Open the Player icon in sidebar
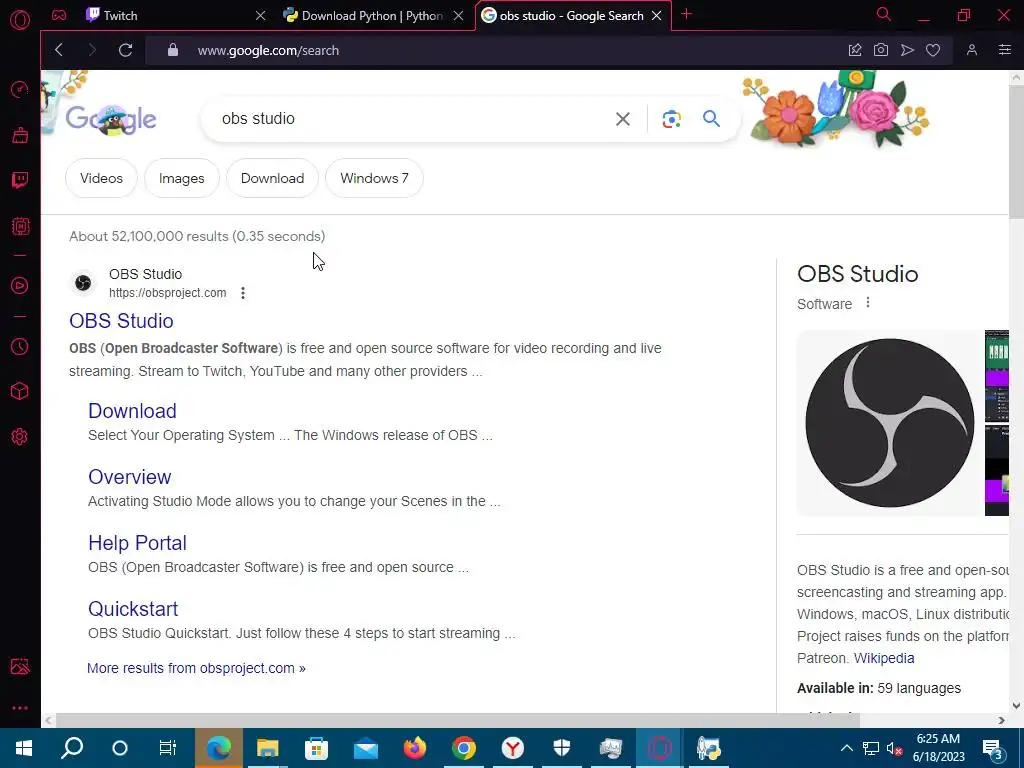The width and height of the screenshot is (1024, 768). click(20, 285)
